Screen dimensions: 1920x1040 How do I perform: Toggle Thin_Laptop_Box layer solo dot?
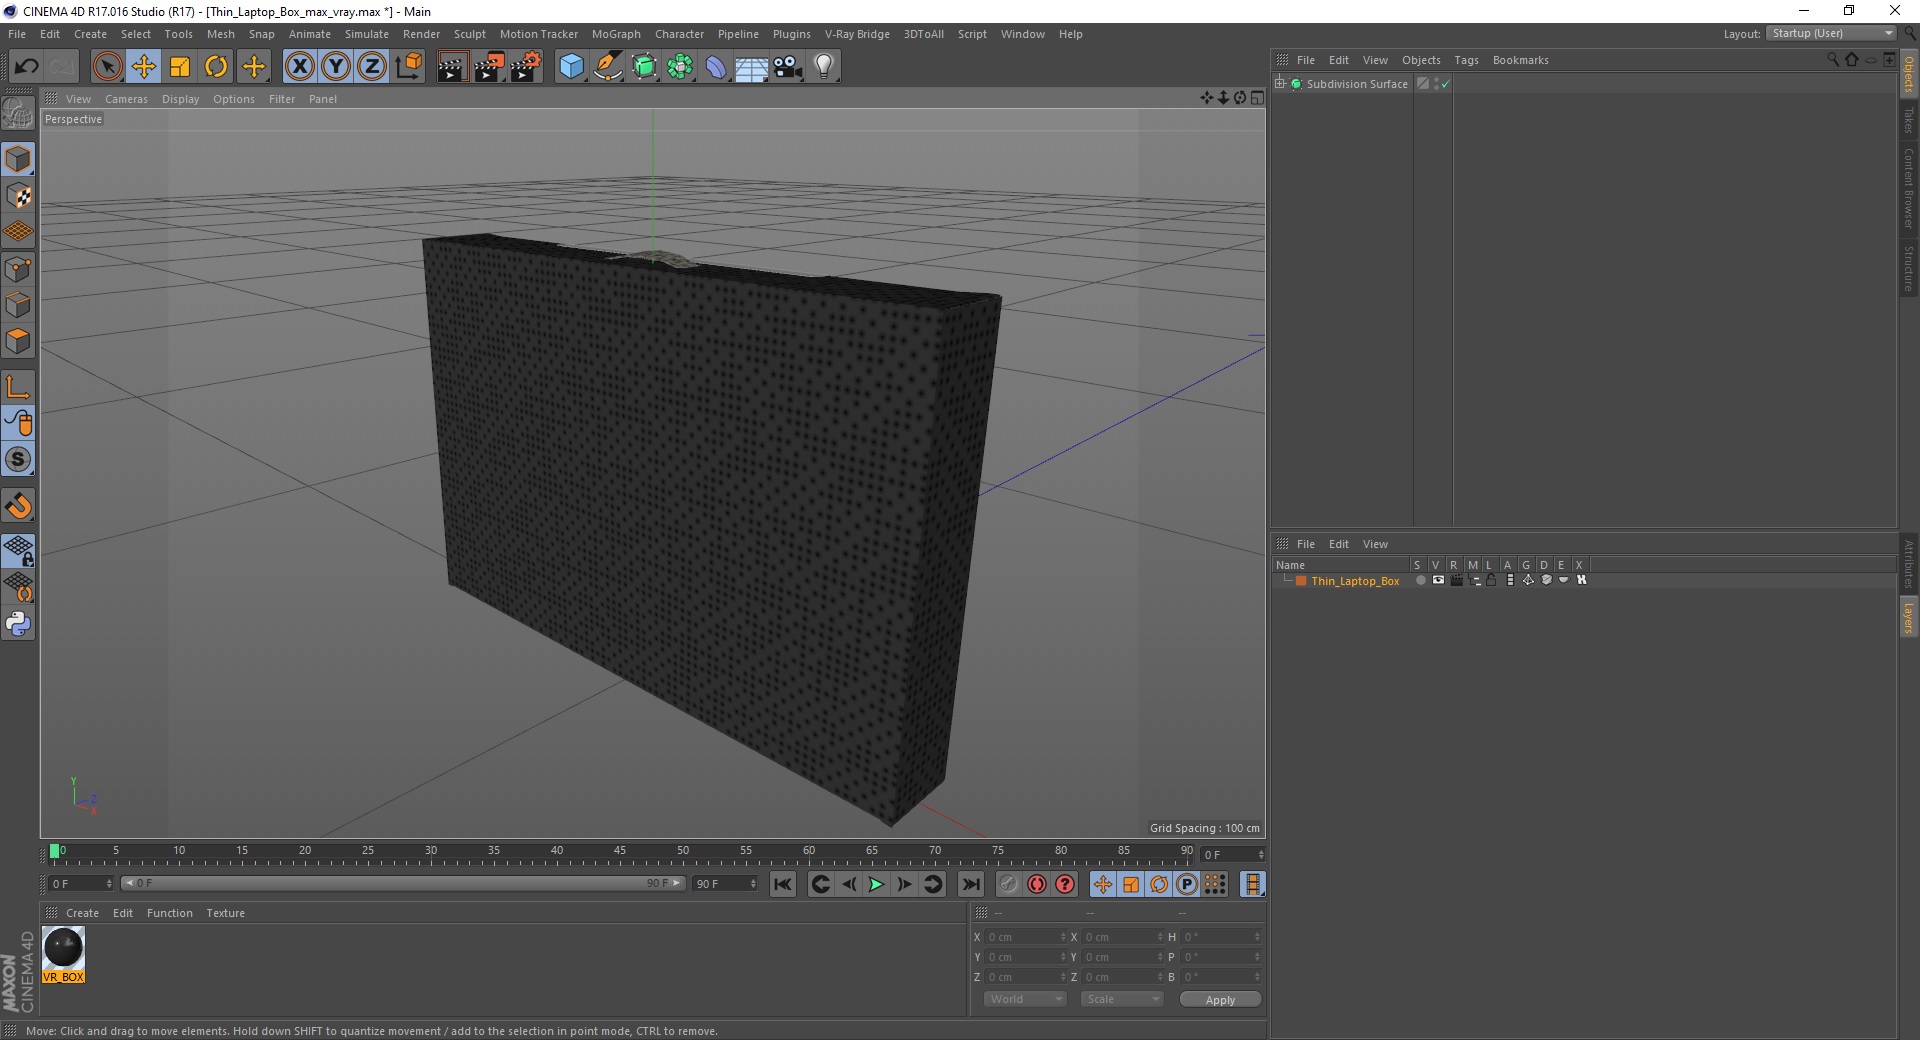[x=1420, y=580]
